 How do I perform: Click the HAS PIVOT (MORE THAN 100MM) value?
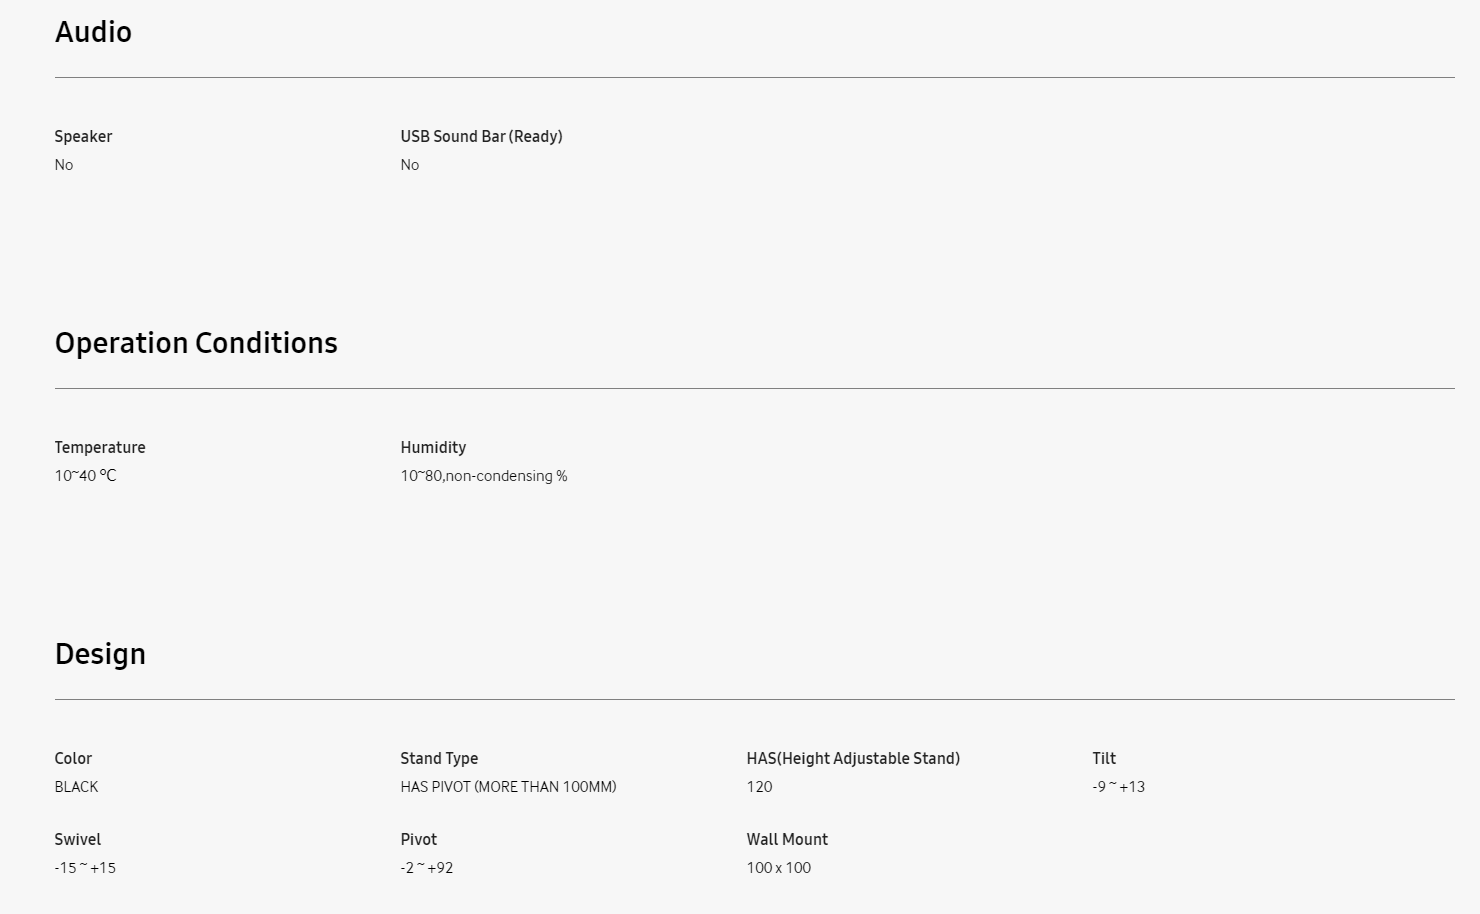(x=508, y=787)
